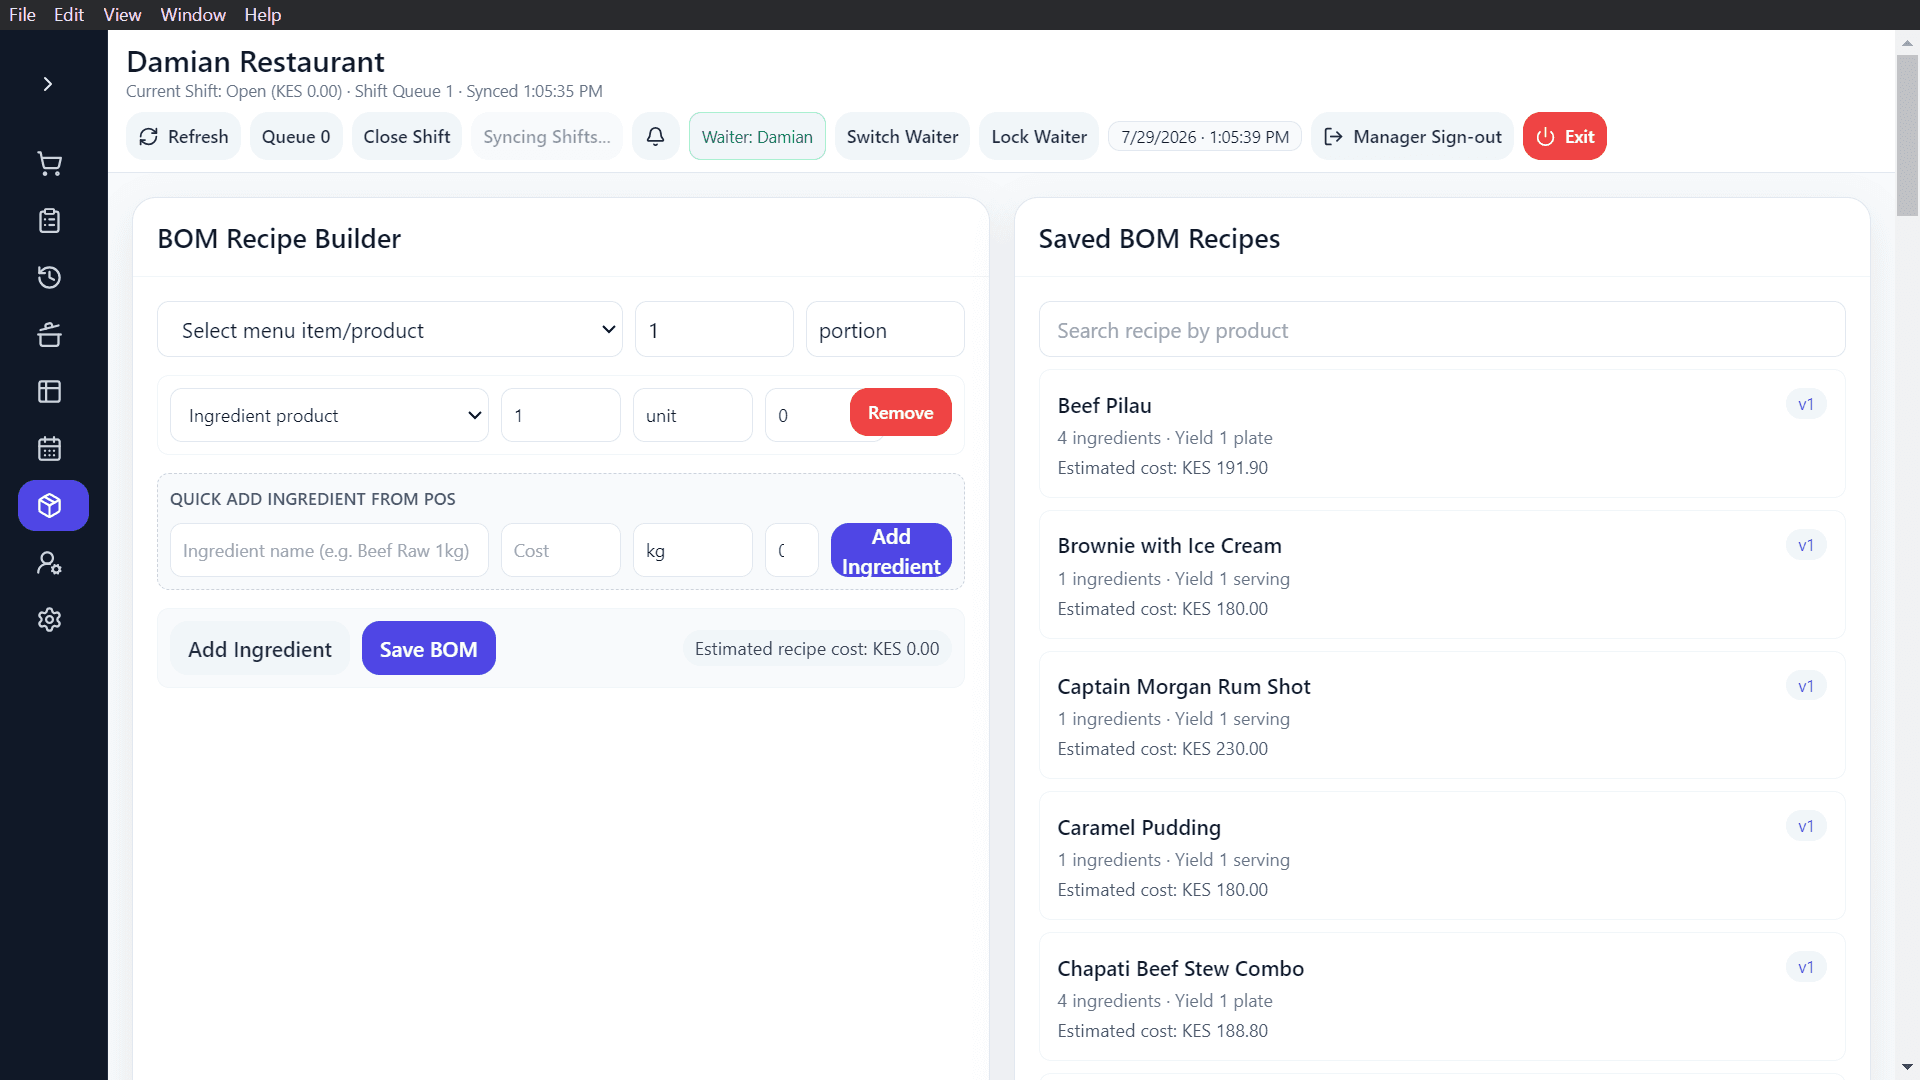Click the notification bell icon
The height and width of the screenshot is (1080, 1920).
pyautogui.click(x=656, y=136)
